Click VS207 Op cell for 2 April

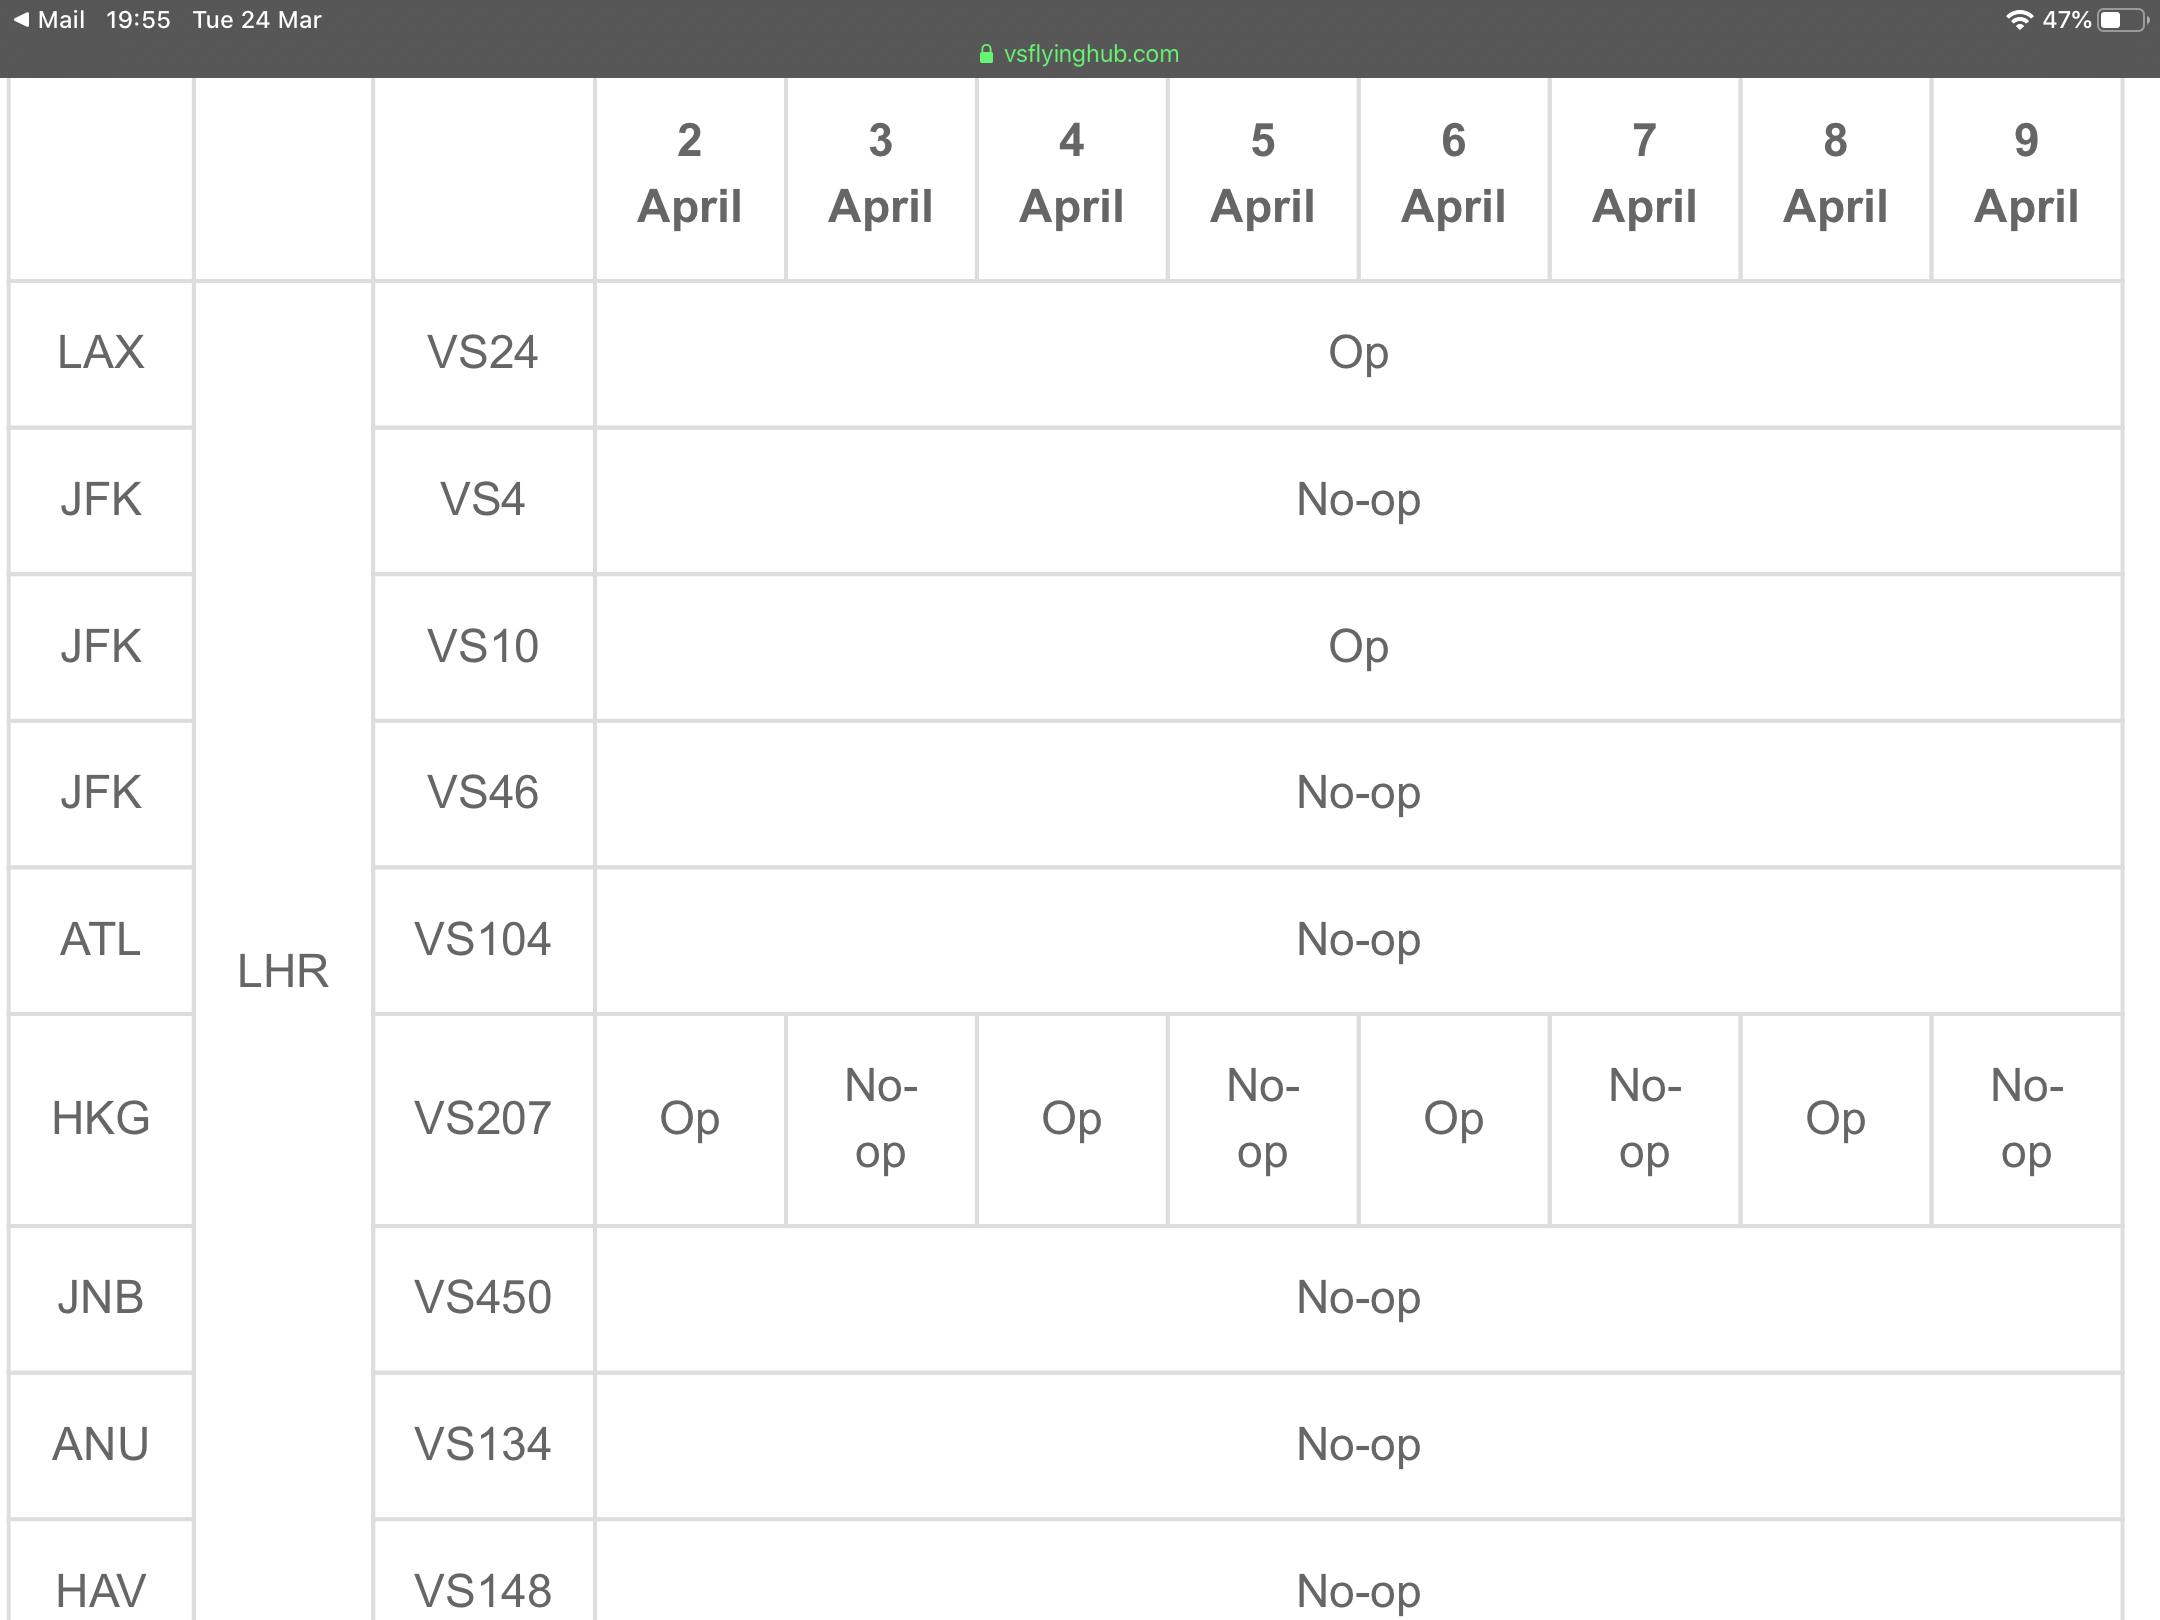click(x=690, y=1120)
